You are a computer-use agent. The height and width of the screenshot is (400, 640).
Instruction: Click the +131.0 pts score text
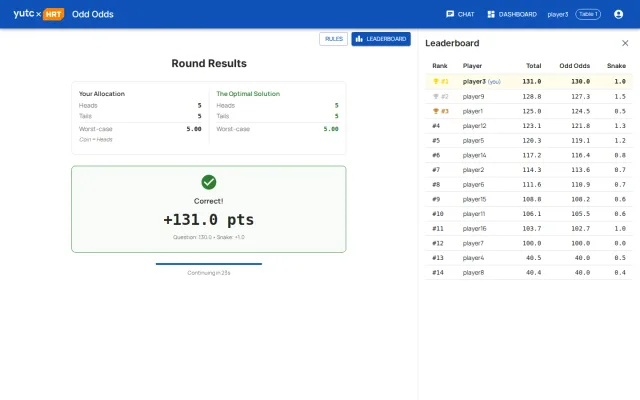pos(209,220)
